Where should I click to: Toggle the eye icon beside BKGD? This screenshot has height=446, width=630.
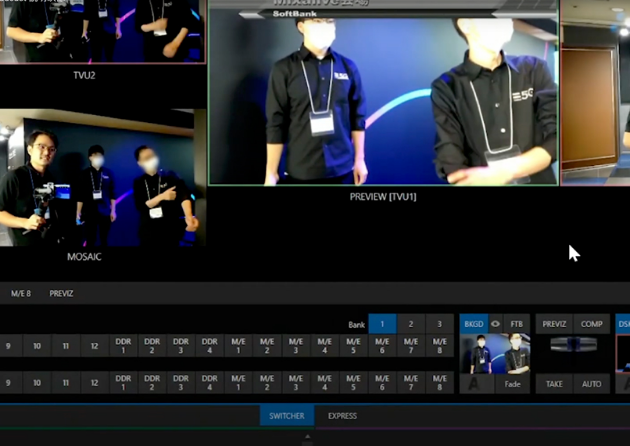click(x=495, y=324)
